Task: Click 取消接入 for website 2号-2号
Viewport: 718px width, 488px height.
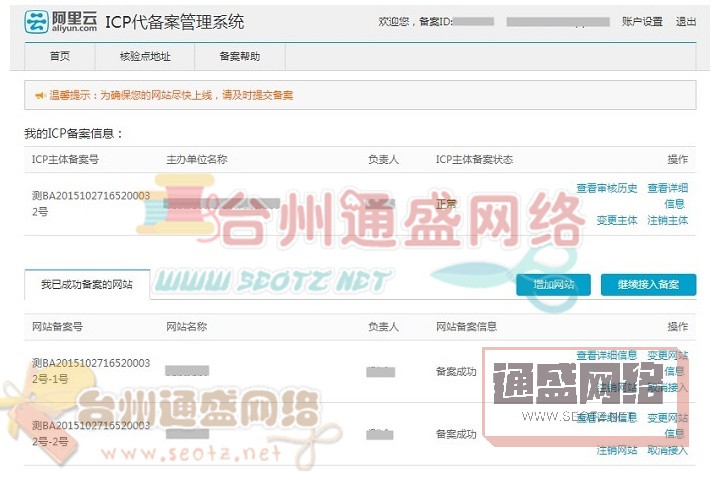Action: [668, 450]
